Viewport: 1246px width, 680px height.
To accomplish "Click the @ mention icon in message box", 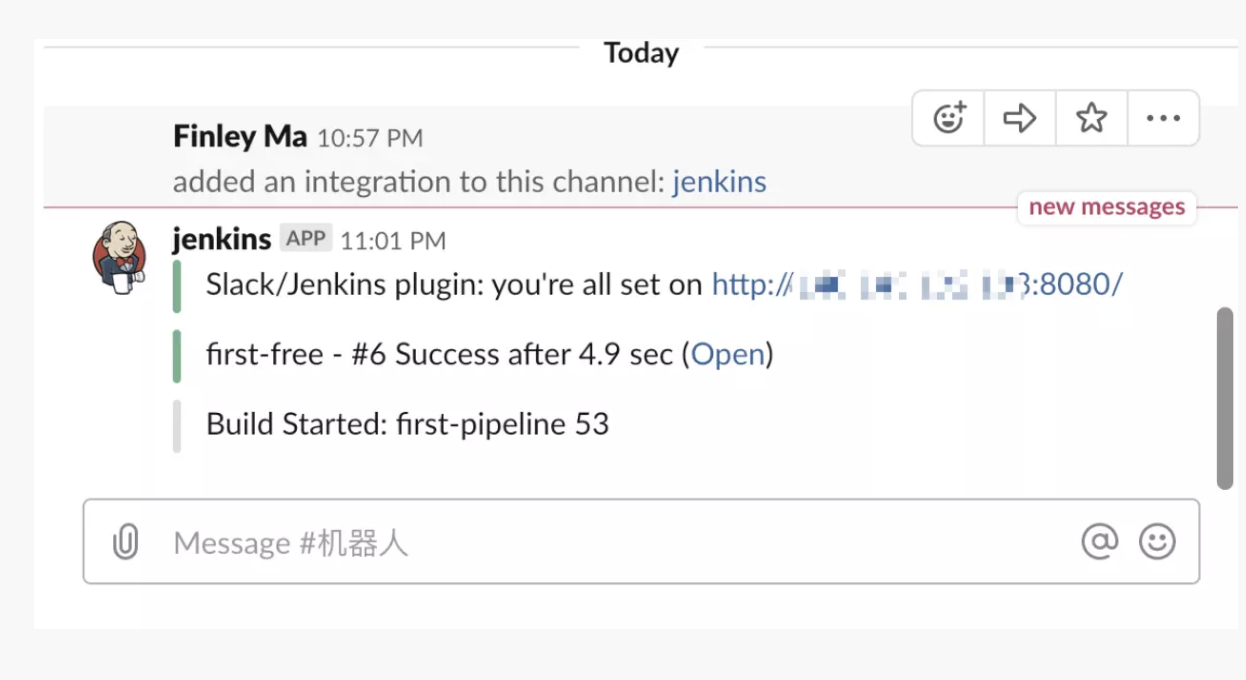I will point(1099,542).
